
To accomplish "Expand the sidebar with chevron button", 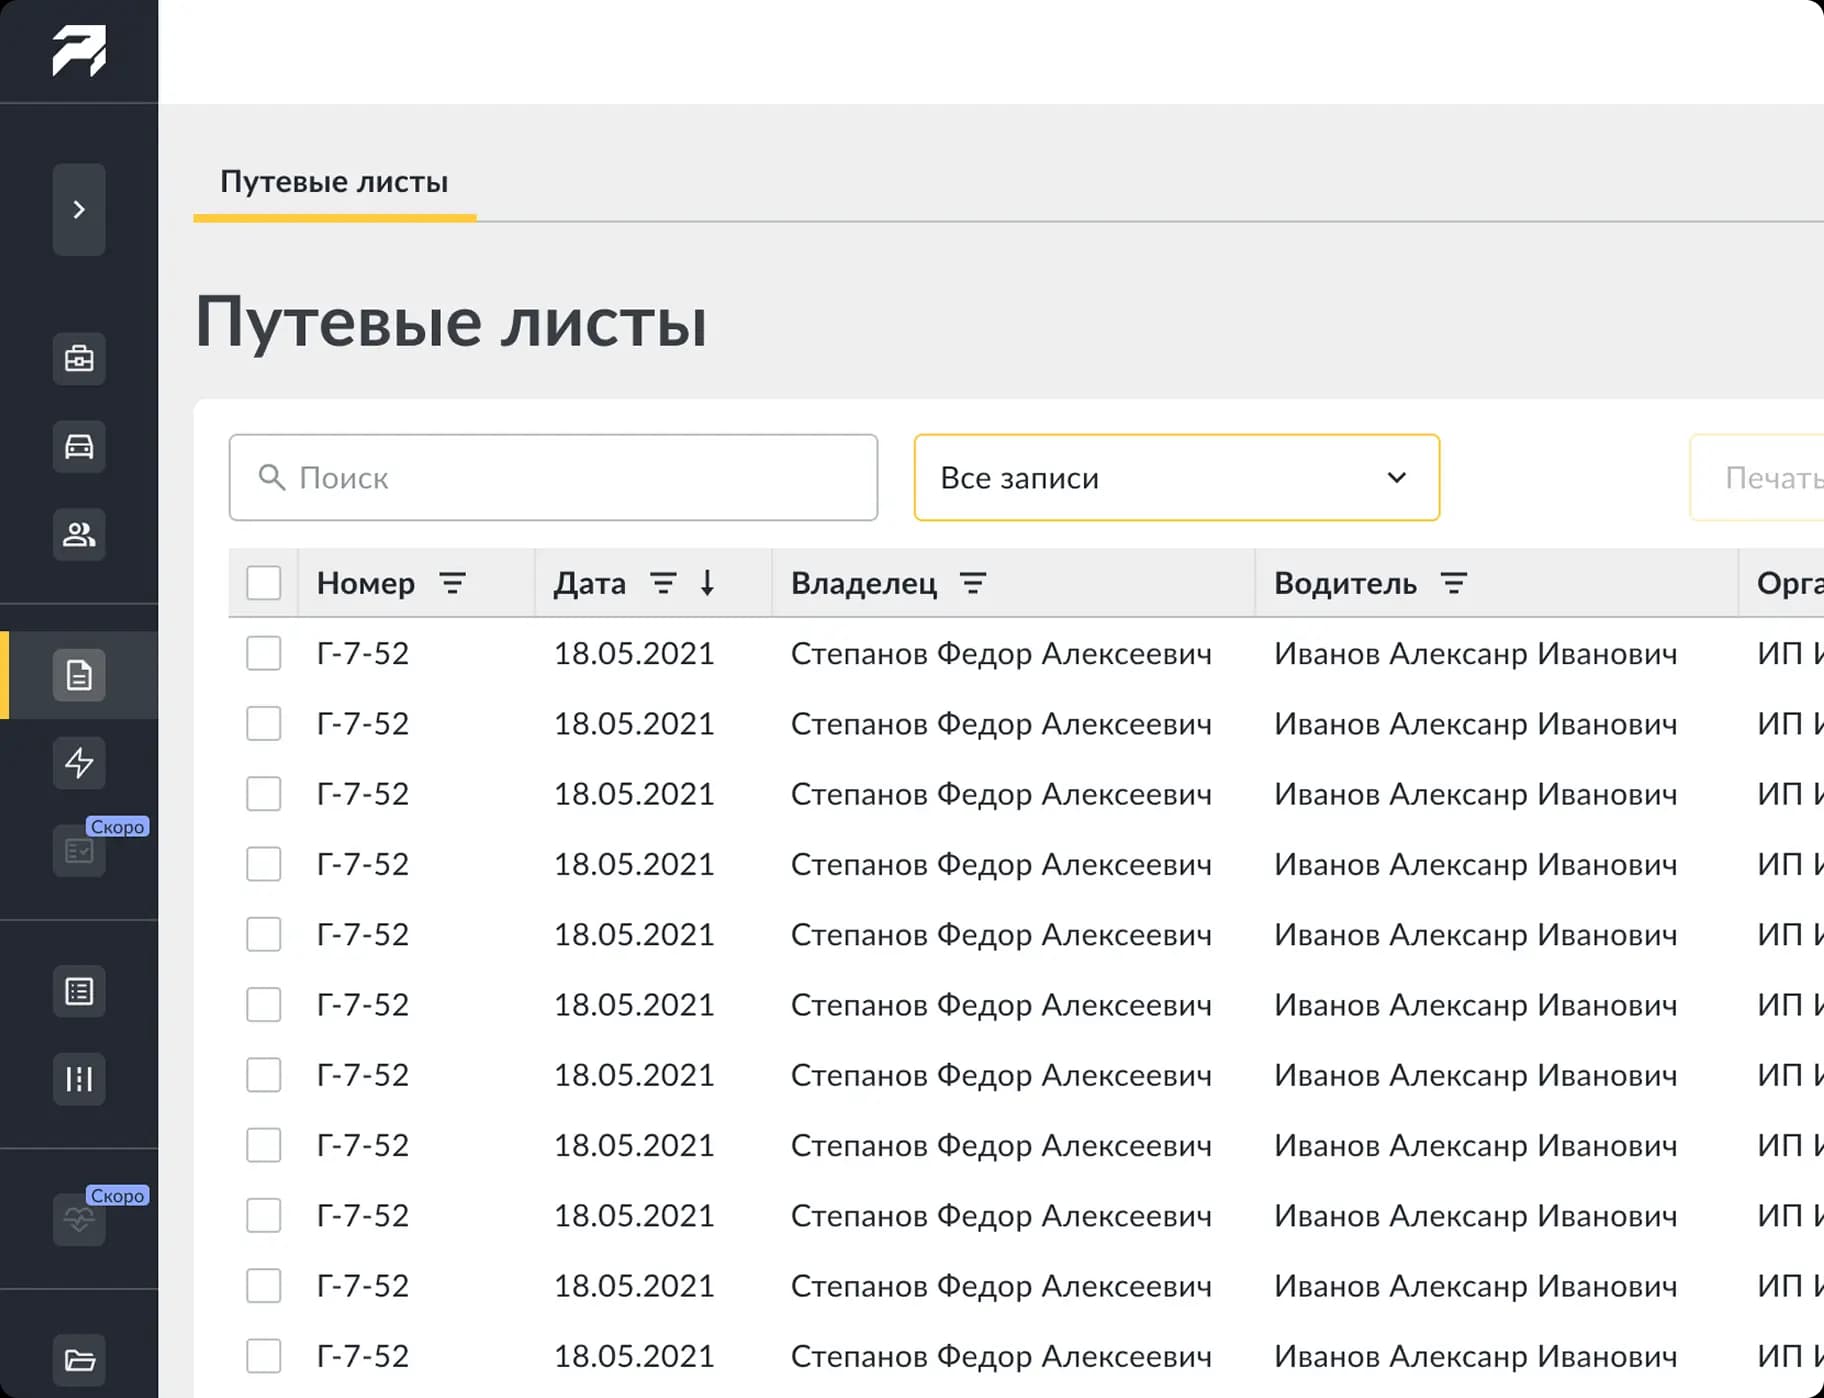I will tap(79, 209).
